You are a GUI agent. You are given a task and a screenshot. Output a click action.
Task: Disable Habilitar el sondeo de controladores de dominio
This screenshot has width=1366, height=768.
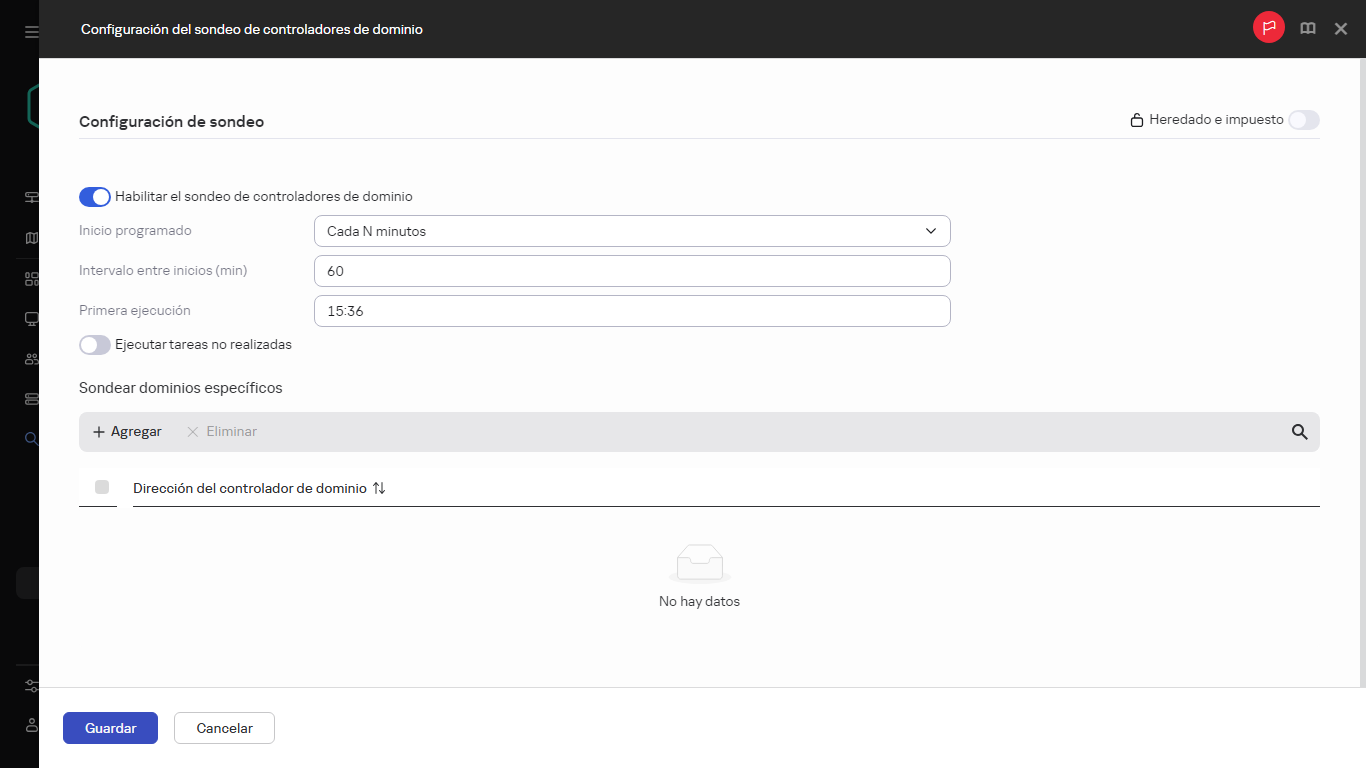point(94,197)
